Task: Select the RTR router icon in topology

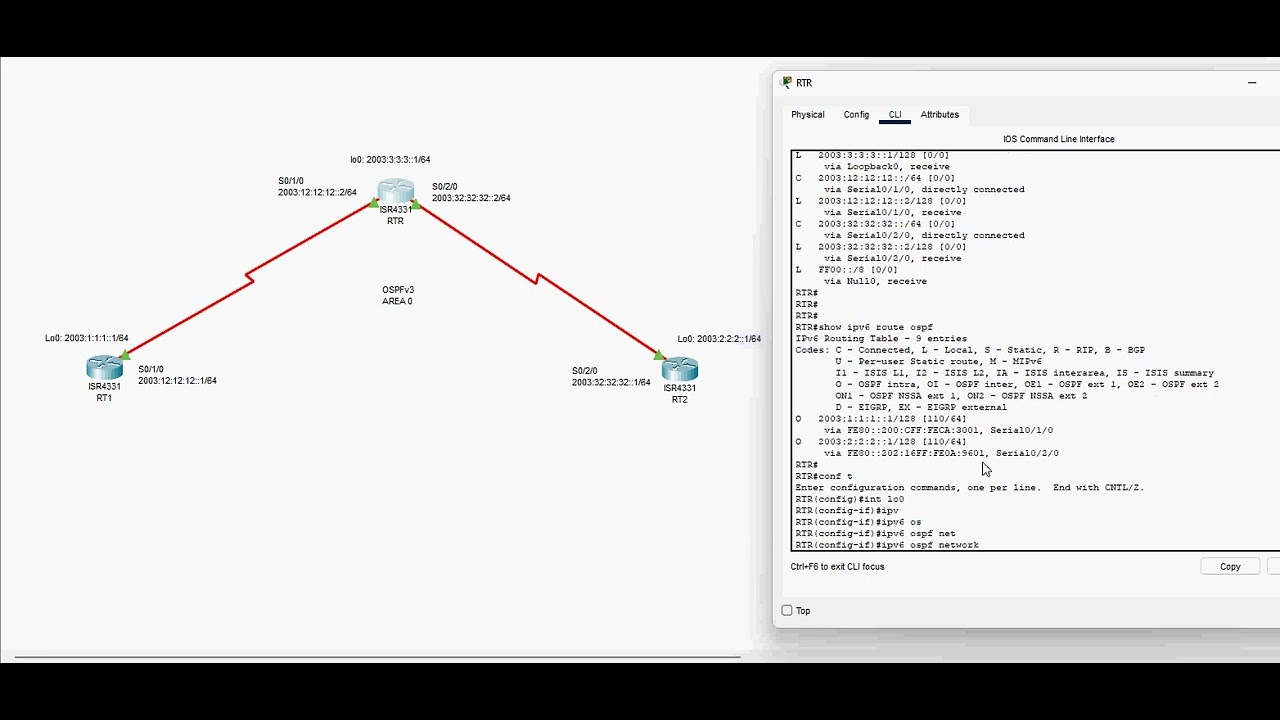Action: pos(396,191)
